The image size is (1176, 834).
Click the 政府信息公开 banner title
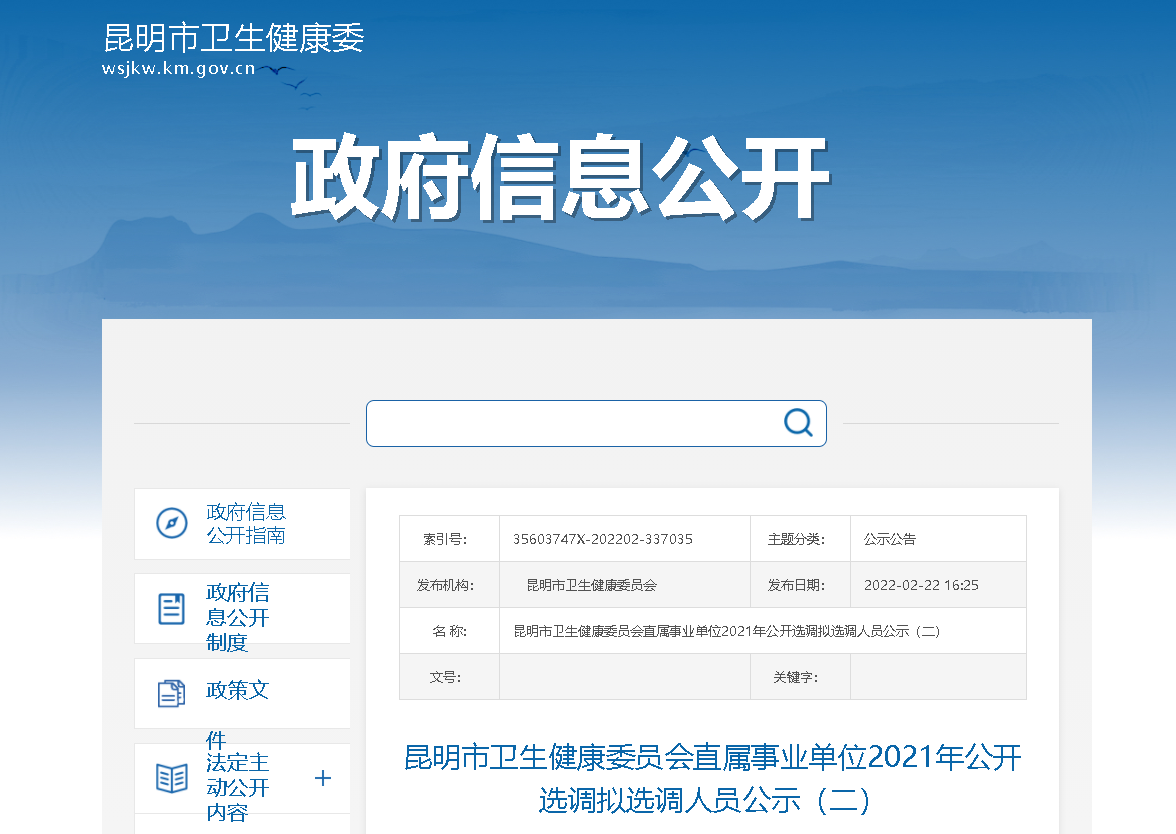560,179
